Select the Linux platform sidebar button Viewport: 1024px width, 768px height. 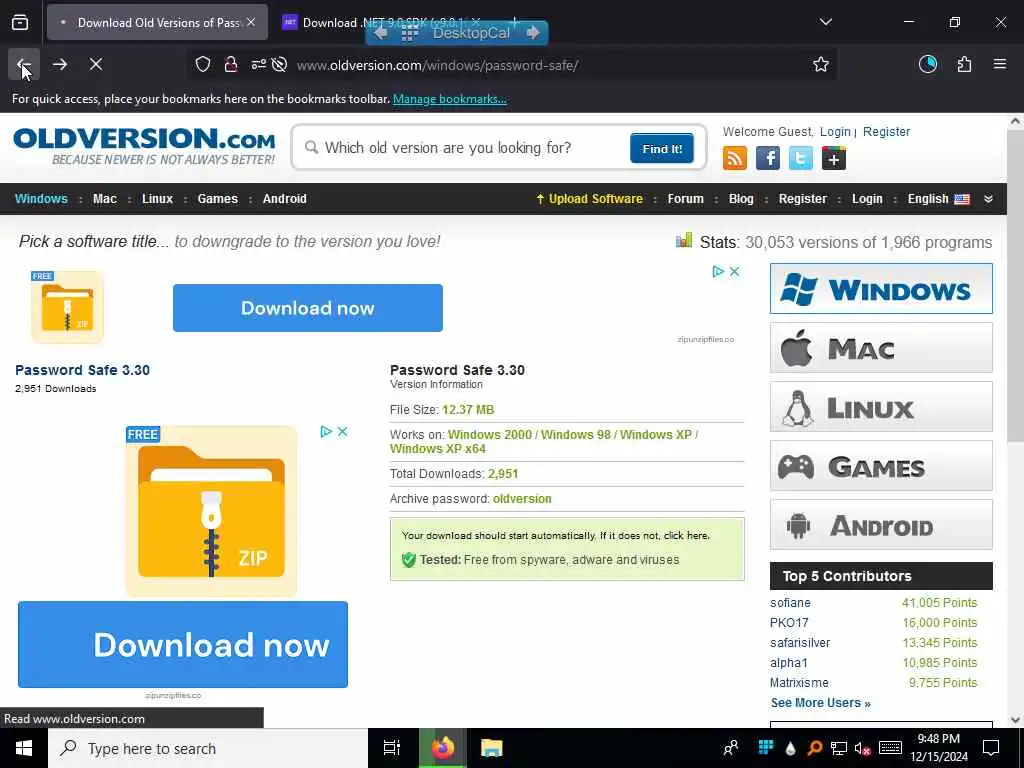tap(881, 407)
